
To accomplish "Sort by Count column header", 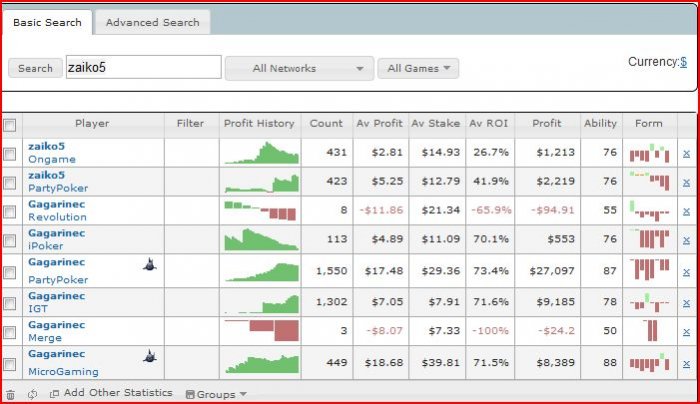I will tap(326, 124).
